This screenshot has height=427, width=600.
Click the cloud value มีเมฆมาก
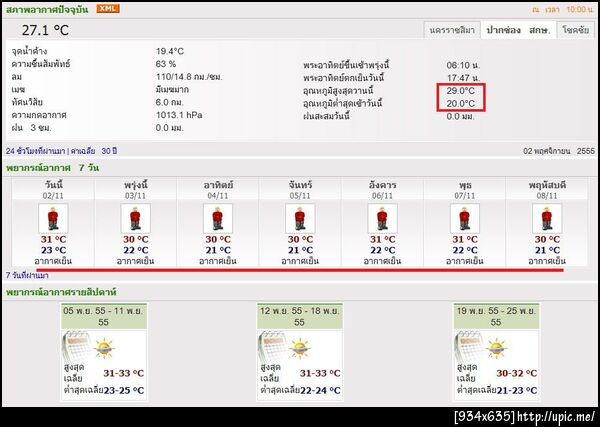[x=172, y=90]
